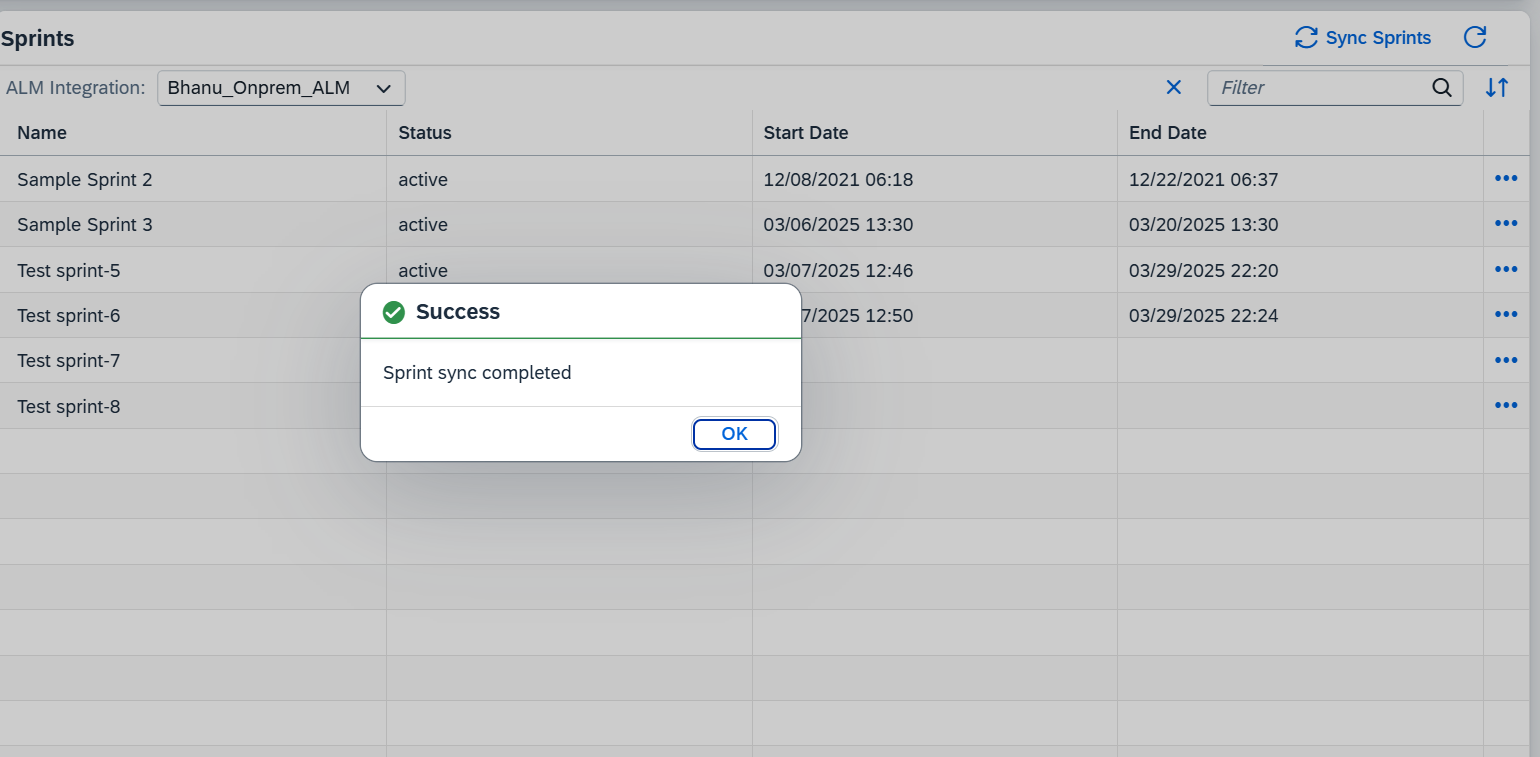This screenshot has width=1540, height=757.
Task: Open the sort options icon
Action: [x=1497, y=88]
